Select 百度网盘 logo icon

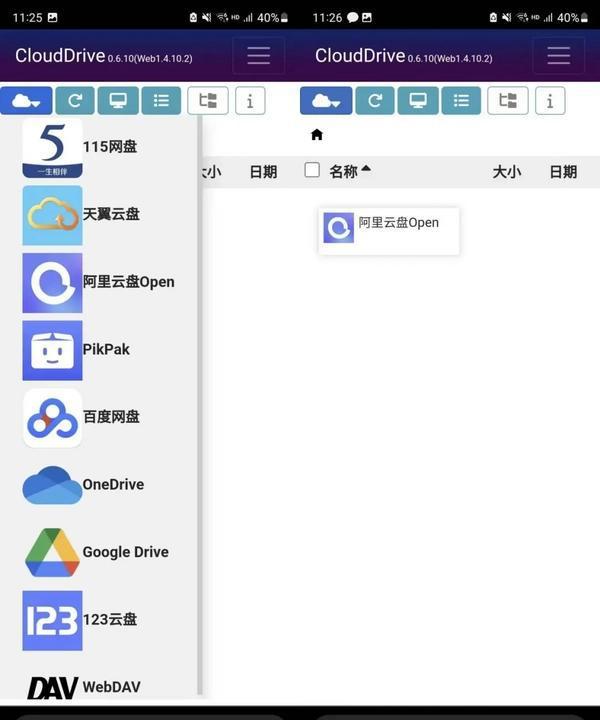click(52, 418)
